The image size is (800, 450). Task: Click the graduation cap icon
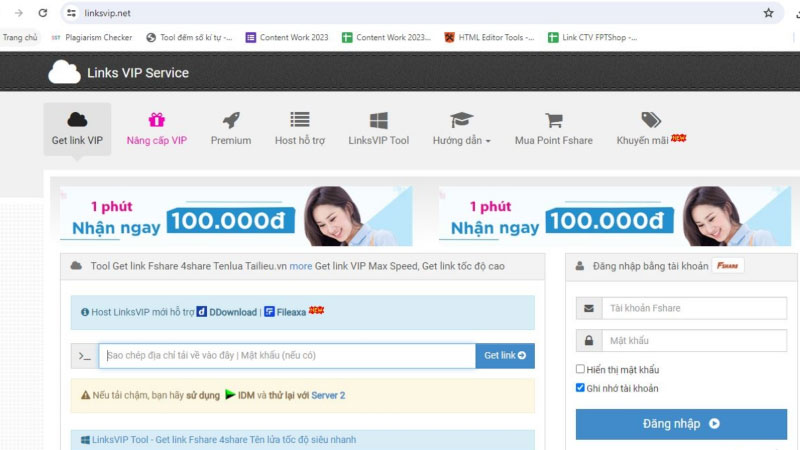[x=461, y=120]
